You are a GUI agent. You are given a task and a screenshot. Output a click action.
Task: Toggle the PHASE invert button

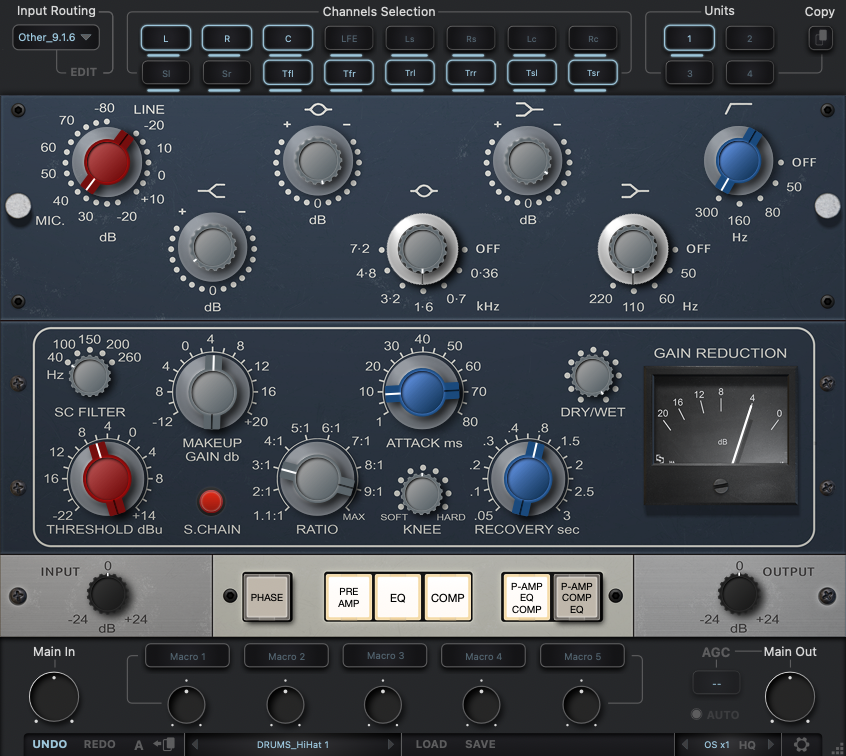[x=267, y=597]
